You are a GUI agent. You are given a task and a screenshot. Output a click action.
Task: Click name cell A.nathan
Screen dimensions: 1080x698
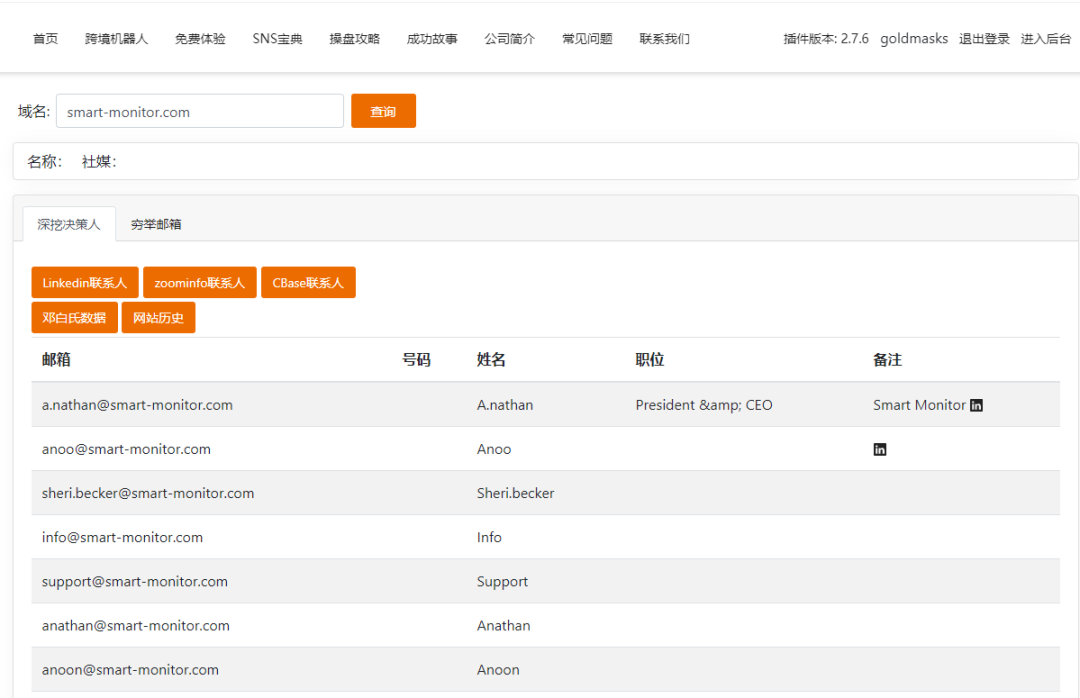(x=505, y=405)
